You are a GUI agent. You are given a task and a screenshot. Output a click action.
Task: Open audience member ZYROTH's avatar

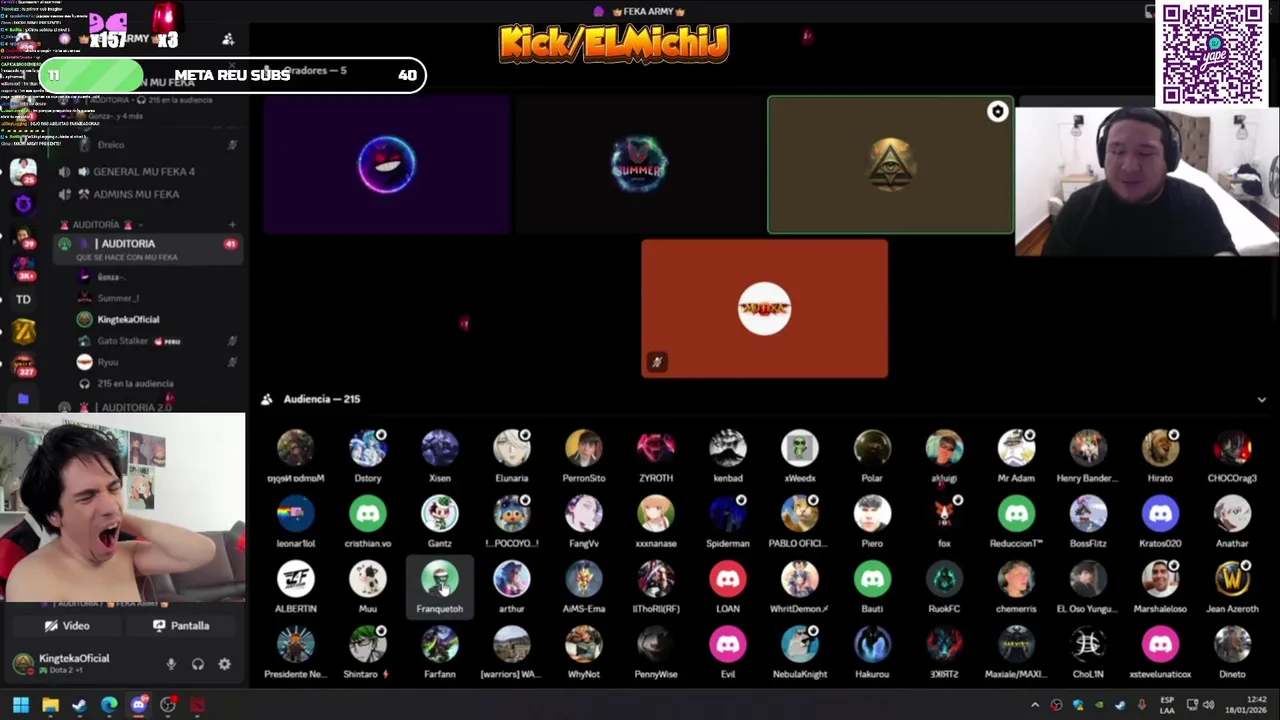pyautogui.click(x=656, y=449)
